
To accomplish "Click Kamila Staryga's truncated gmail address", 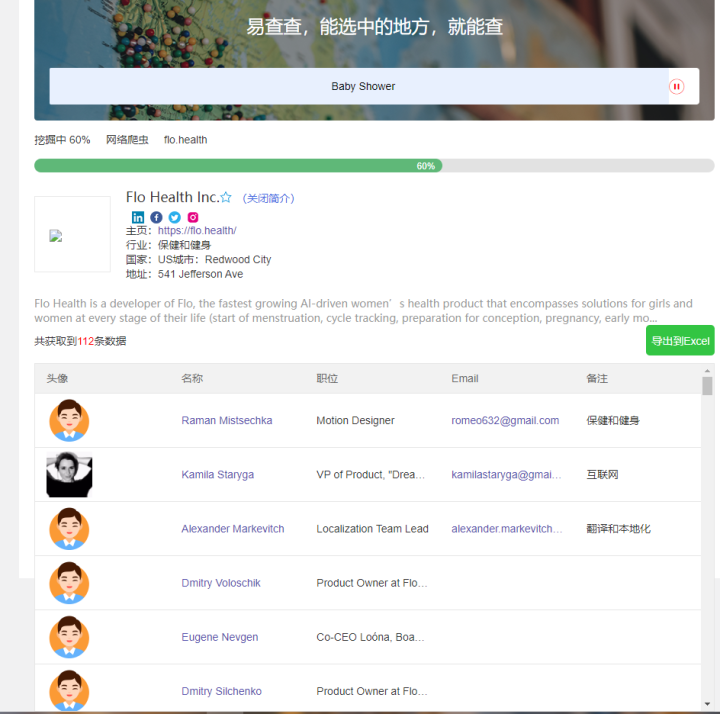I will (506, 475).
